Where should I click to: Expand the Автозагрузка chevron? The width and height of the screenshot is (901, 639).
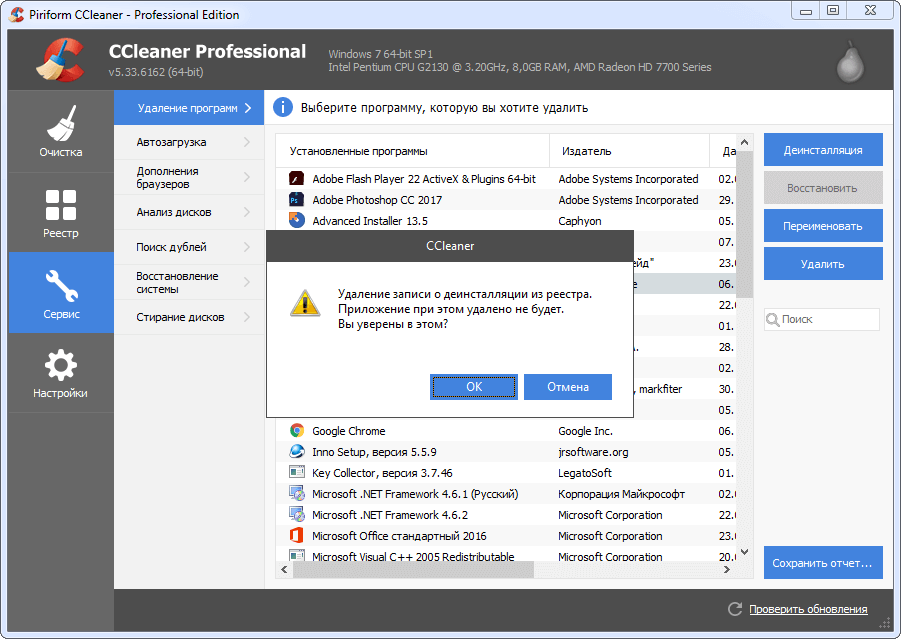pos(246,142)
